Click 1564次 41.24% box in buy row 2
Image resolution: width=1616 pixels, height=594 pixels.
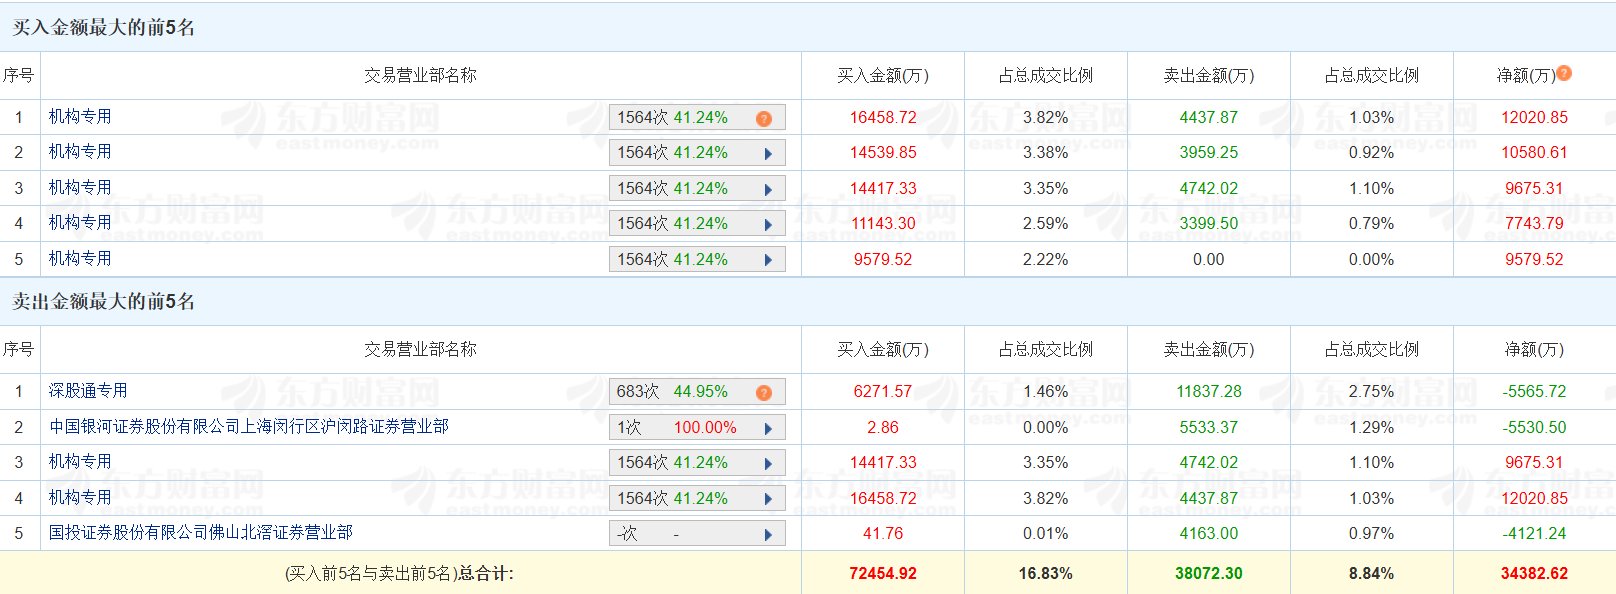click(697, 153)
